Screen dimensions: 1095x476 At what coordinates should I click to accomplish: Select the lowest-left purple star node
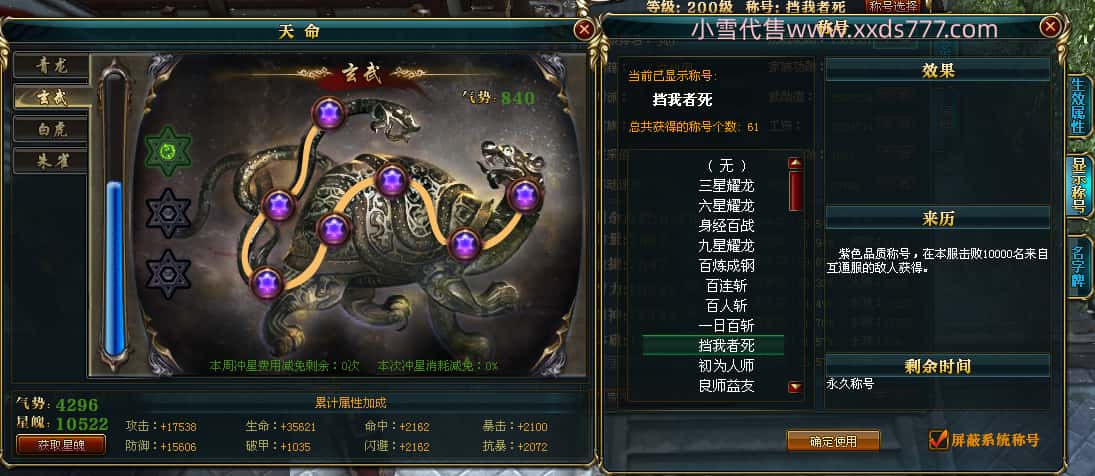pos(267,283)
